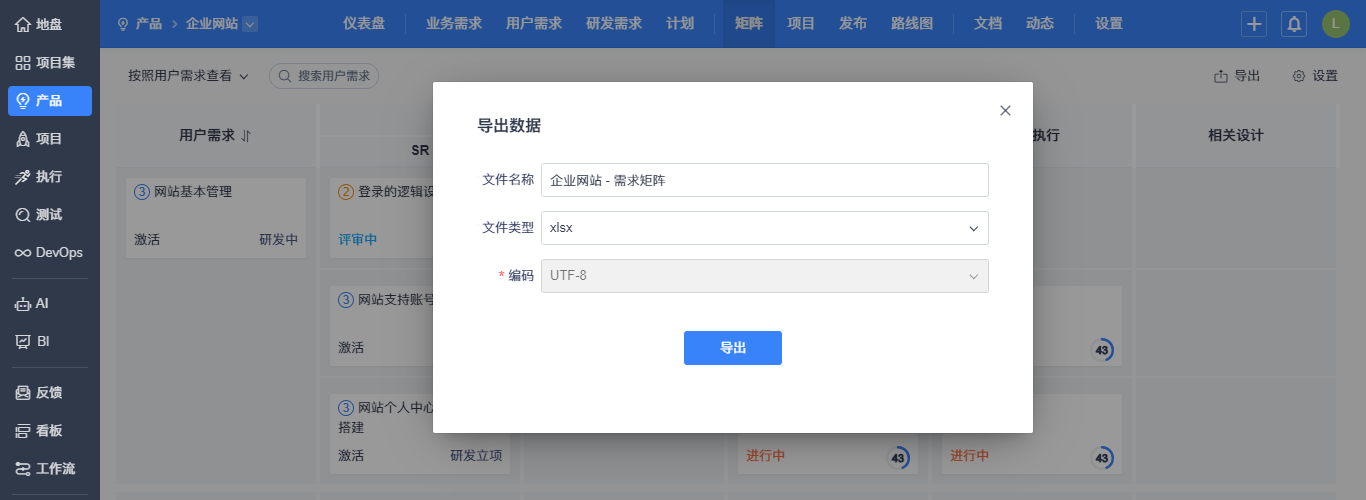Open the 按照用户需求查看 dropdown
The height and width of the screenshot is (500, 1366).
click(x=188, y=76)
